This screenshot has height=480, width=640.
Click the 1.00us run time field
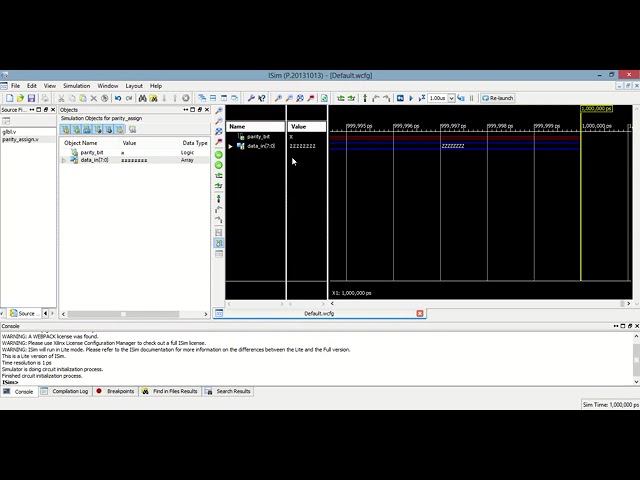(x=438, y=98)
